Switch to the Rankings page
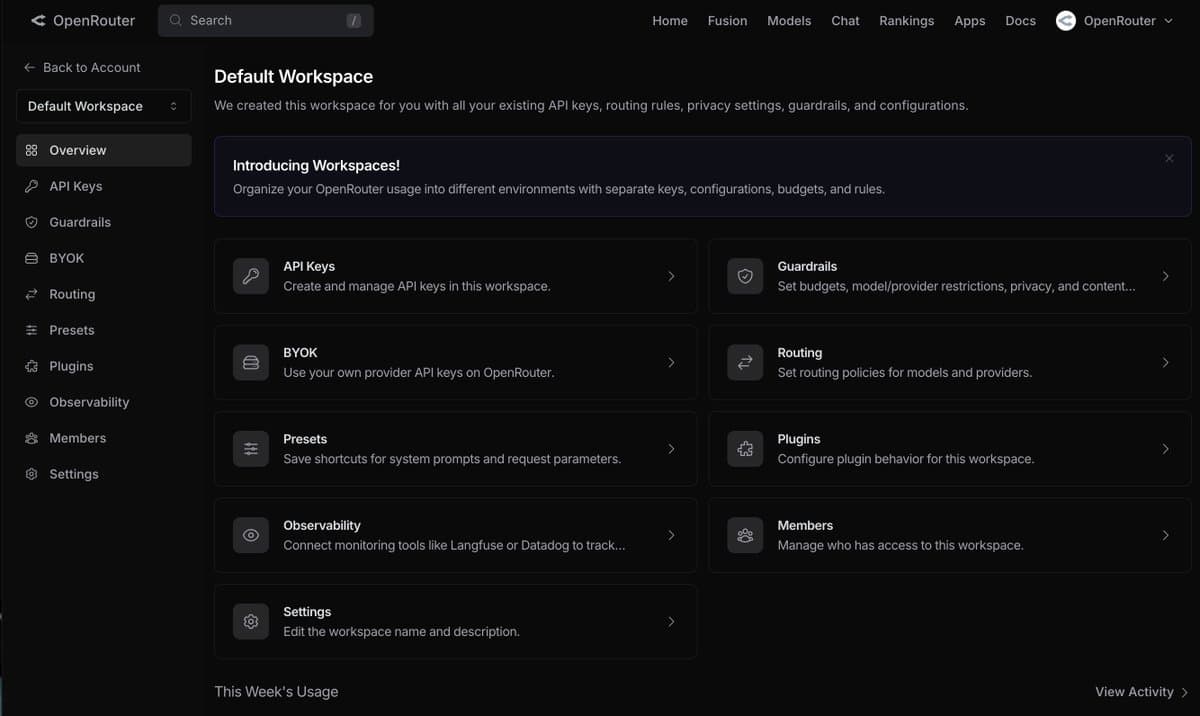Viewport: 1200px width, 716px height. click(906, 20)
